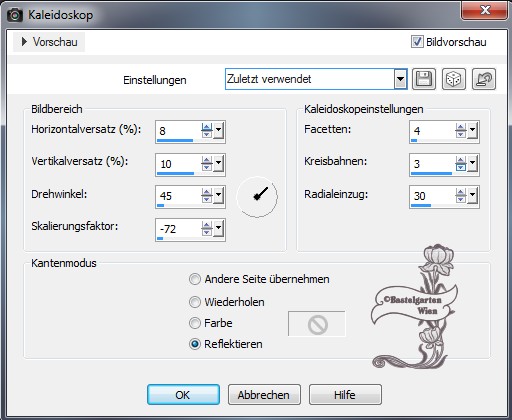Image resolution: width=512 pixels, height=420 pixels.
Task: Click the save preset floppy disk icon
Action: tap(424, 79)
